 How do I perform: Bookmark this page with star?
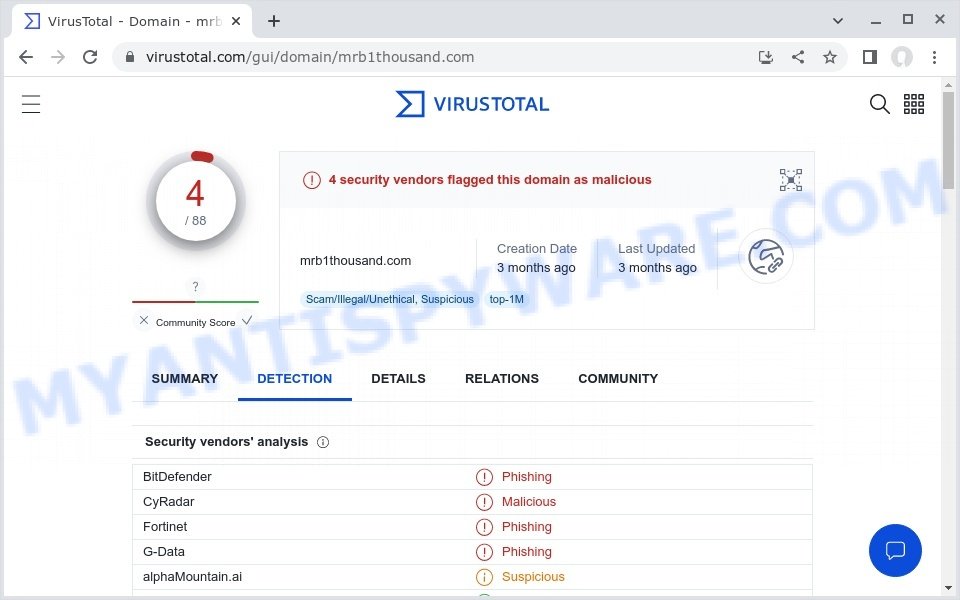830,57
